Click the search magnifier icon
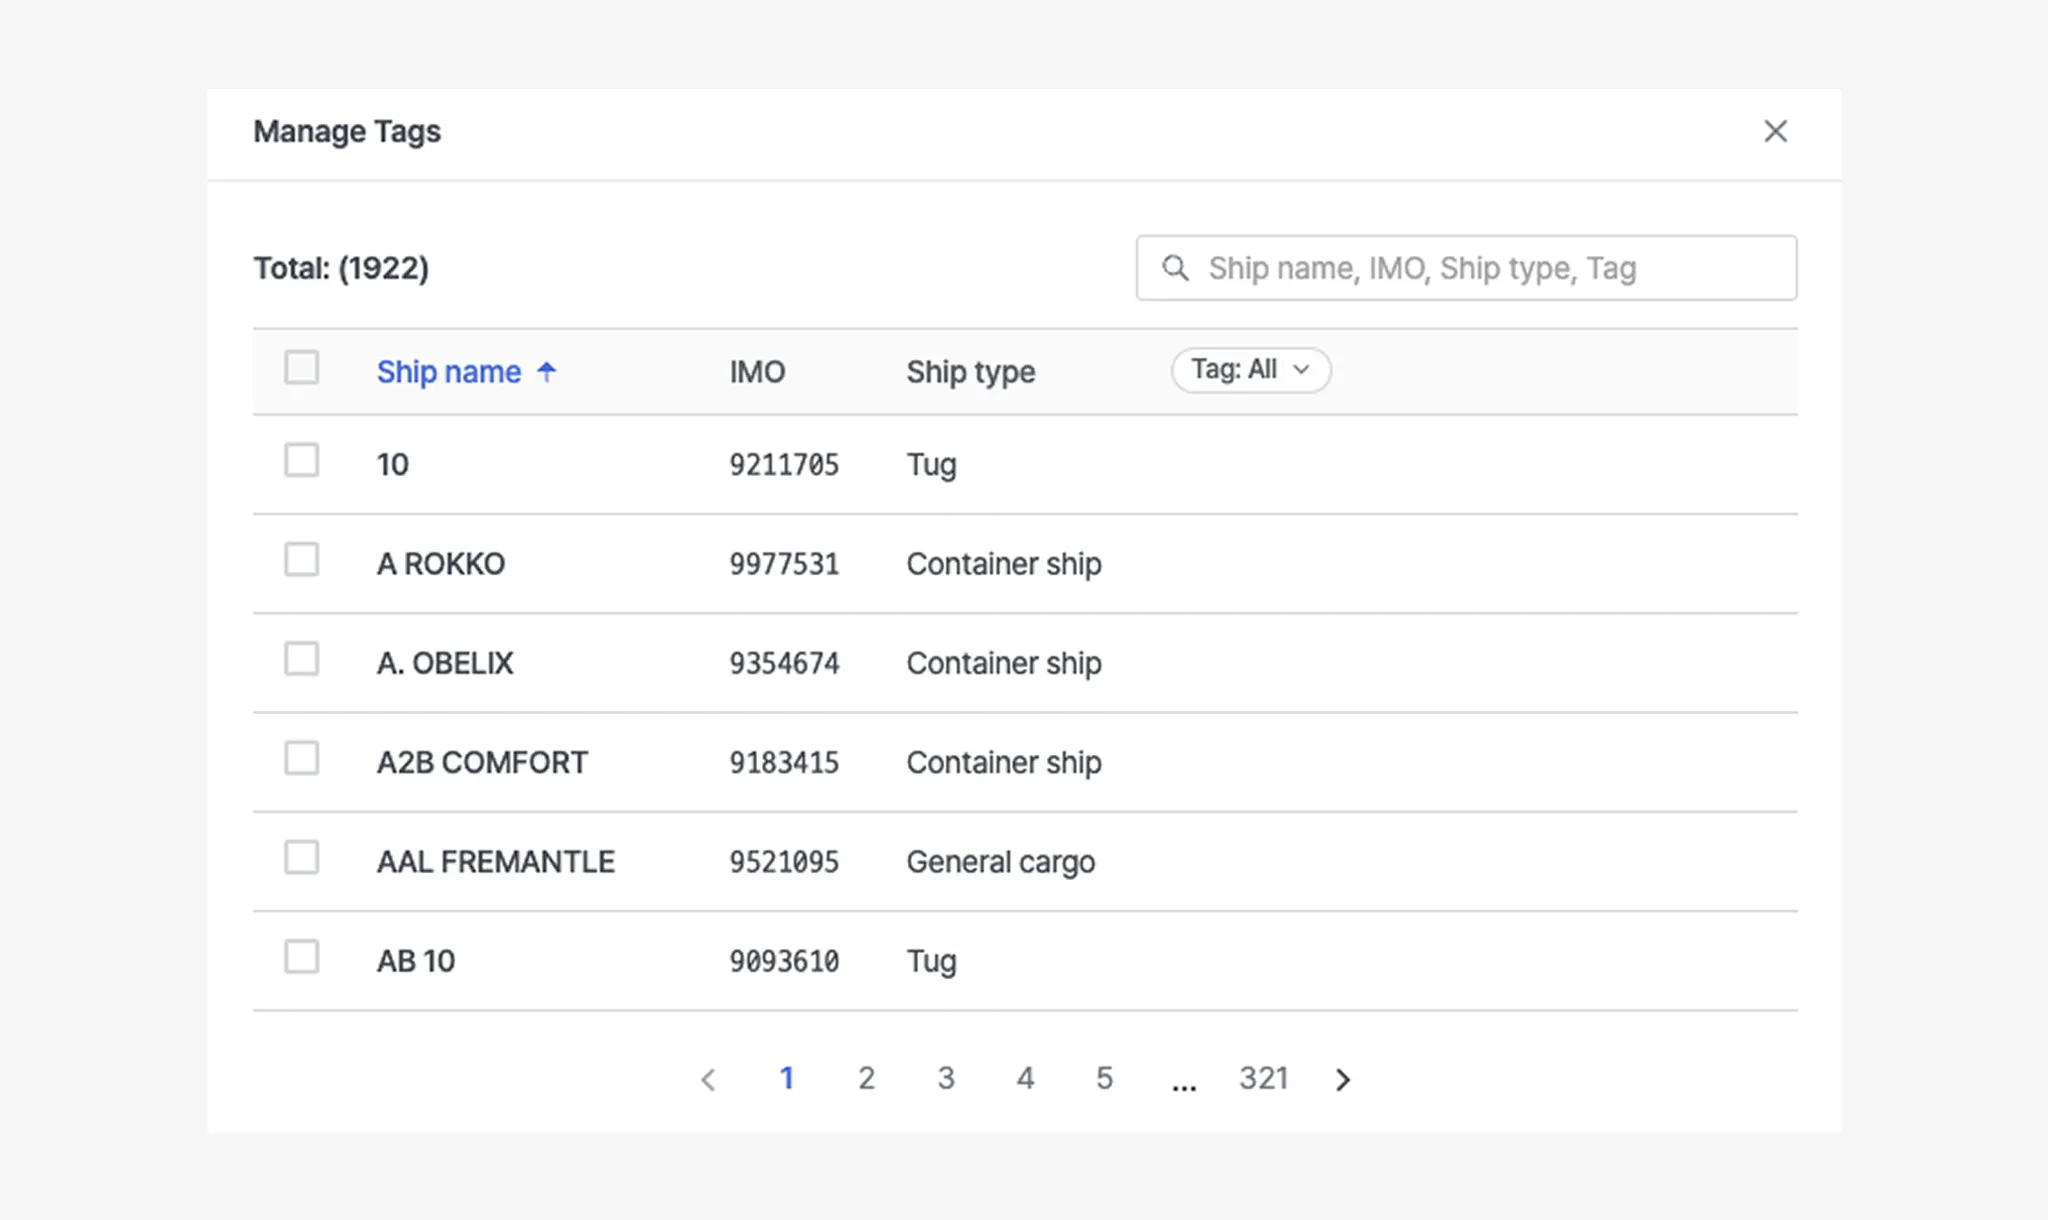Viewport: 2048px width, 1220px height. pyautogui.click(x=1176, y=268)
